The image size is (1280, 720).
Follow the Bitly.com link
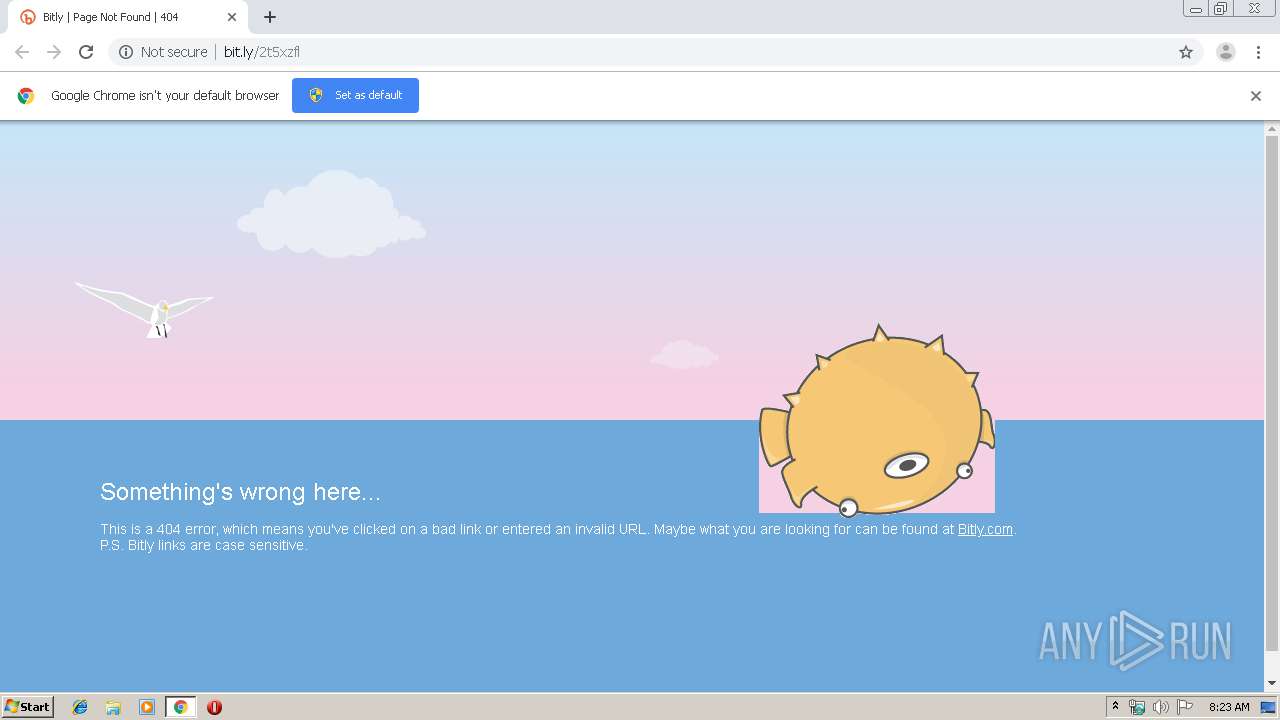coord(985,529)
